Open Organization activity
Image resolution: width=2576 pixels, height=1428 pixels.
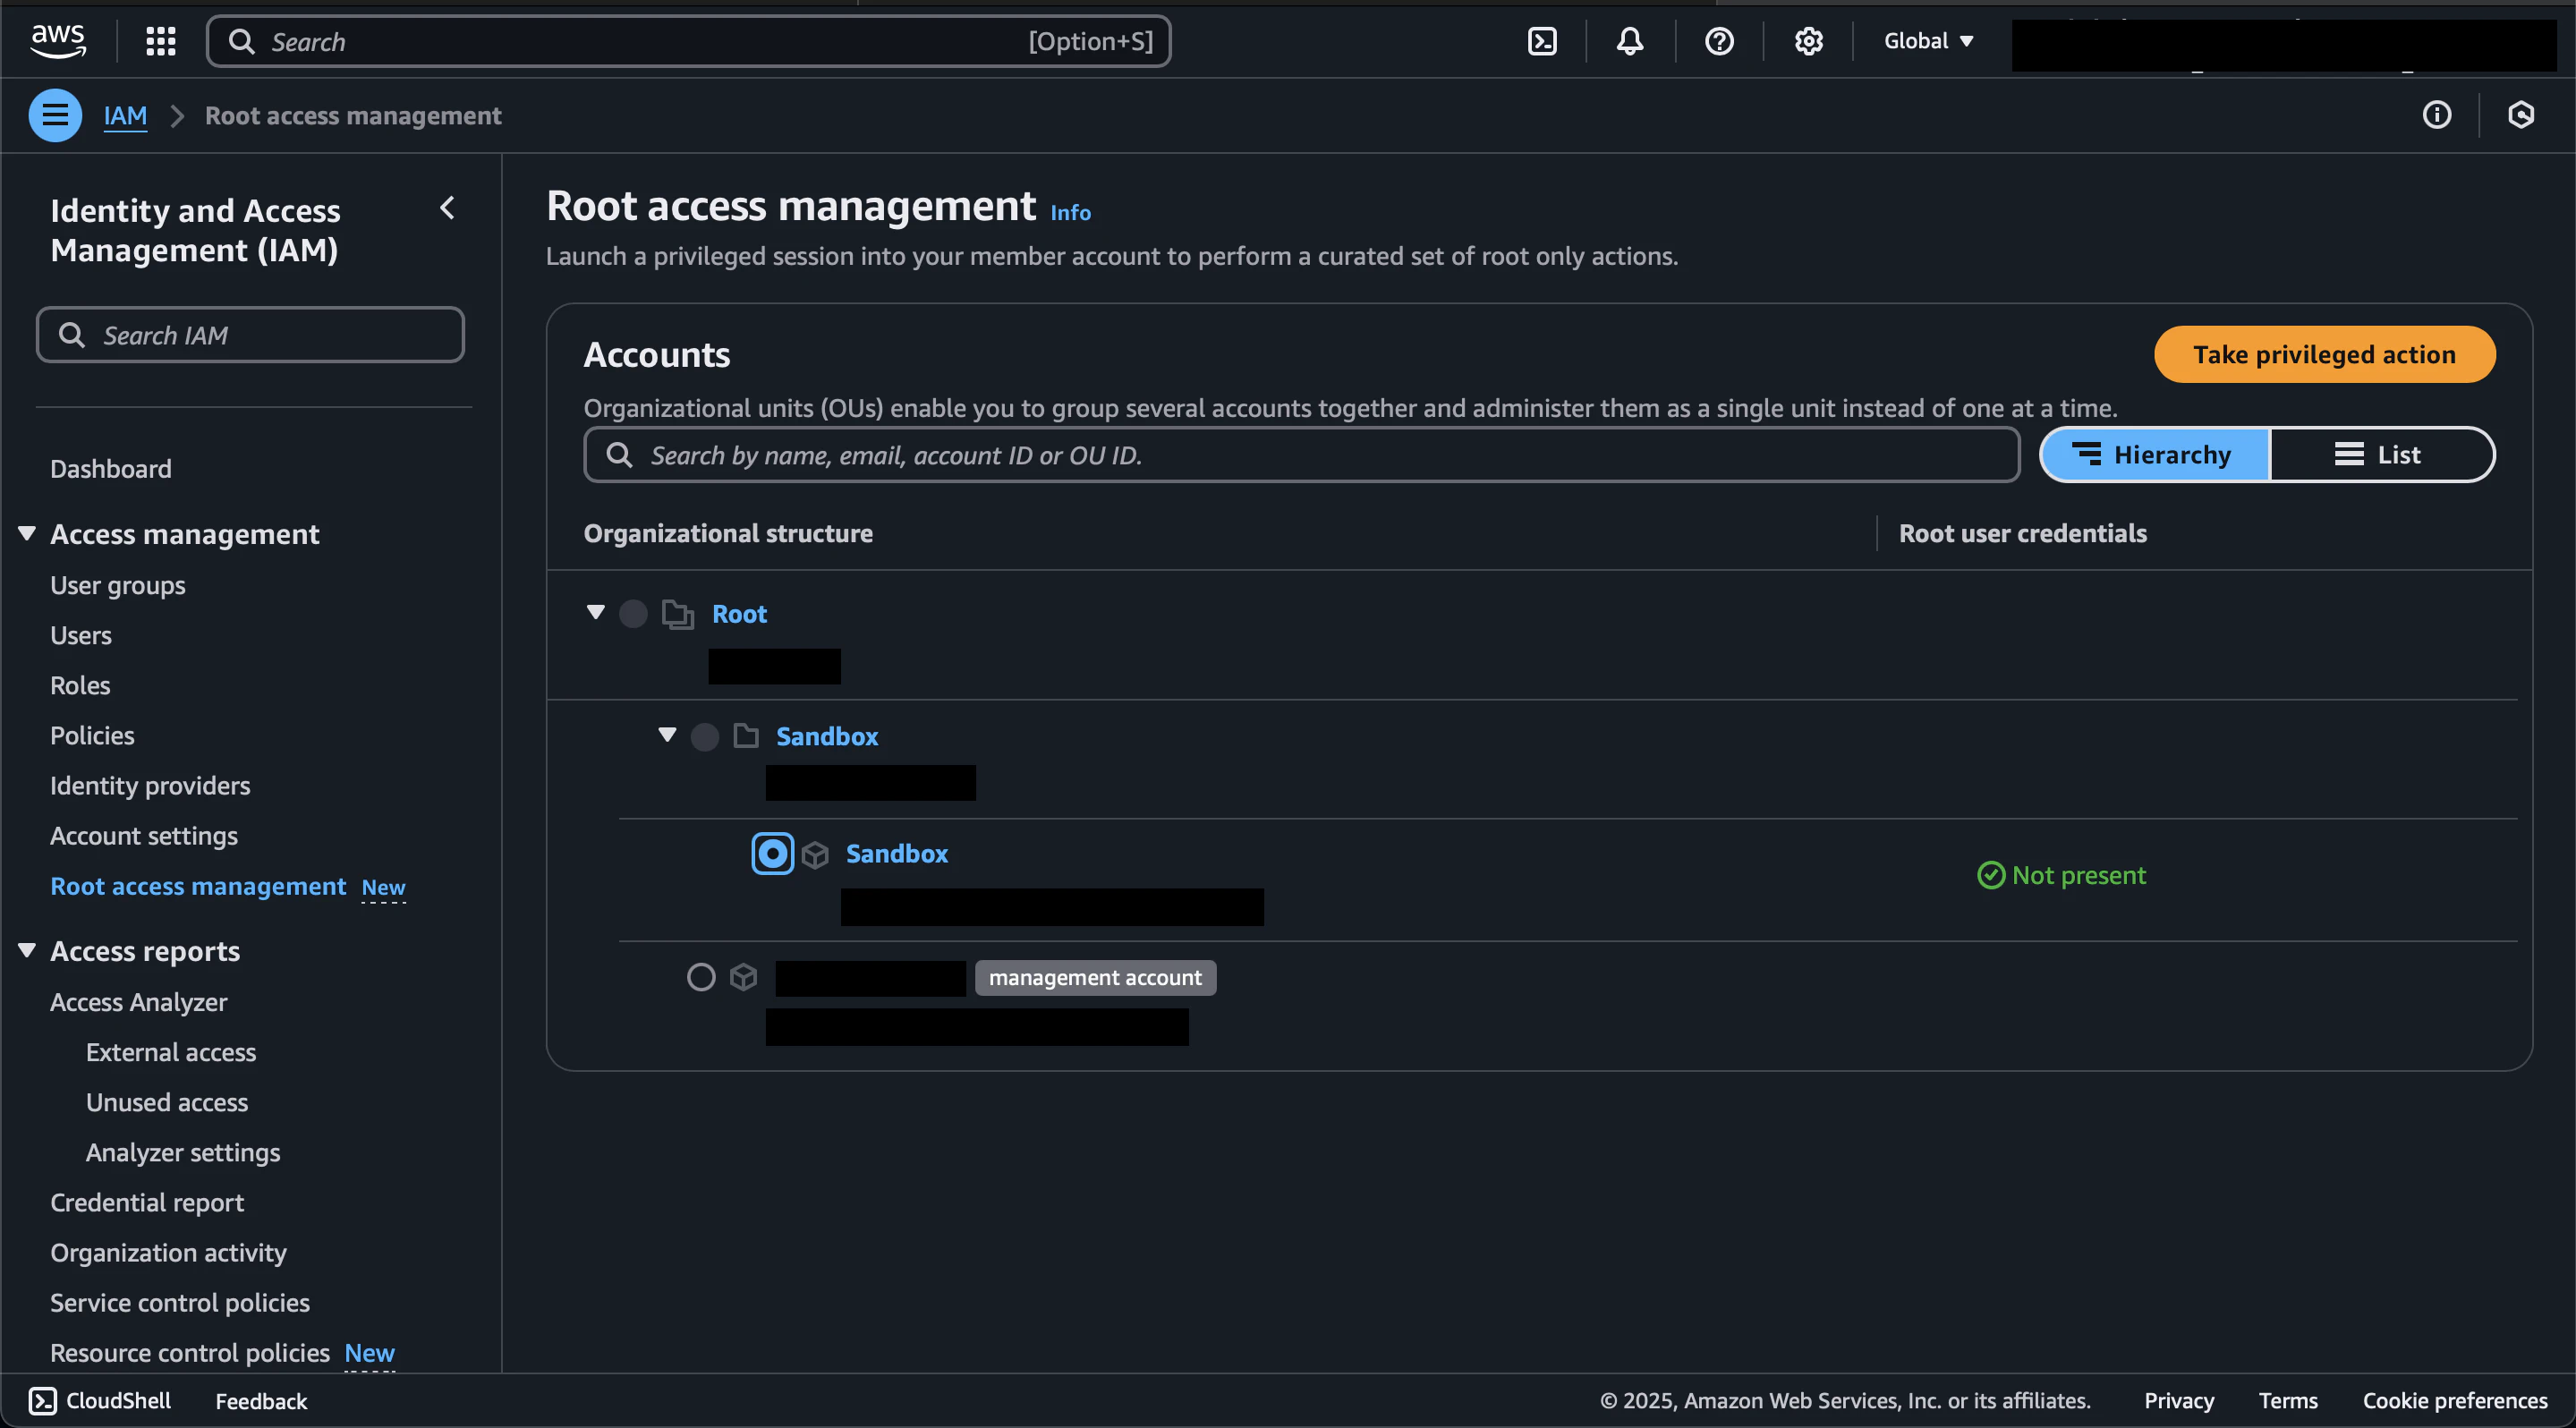(168, 1252)
